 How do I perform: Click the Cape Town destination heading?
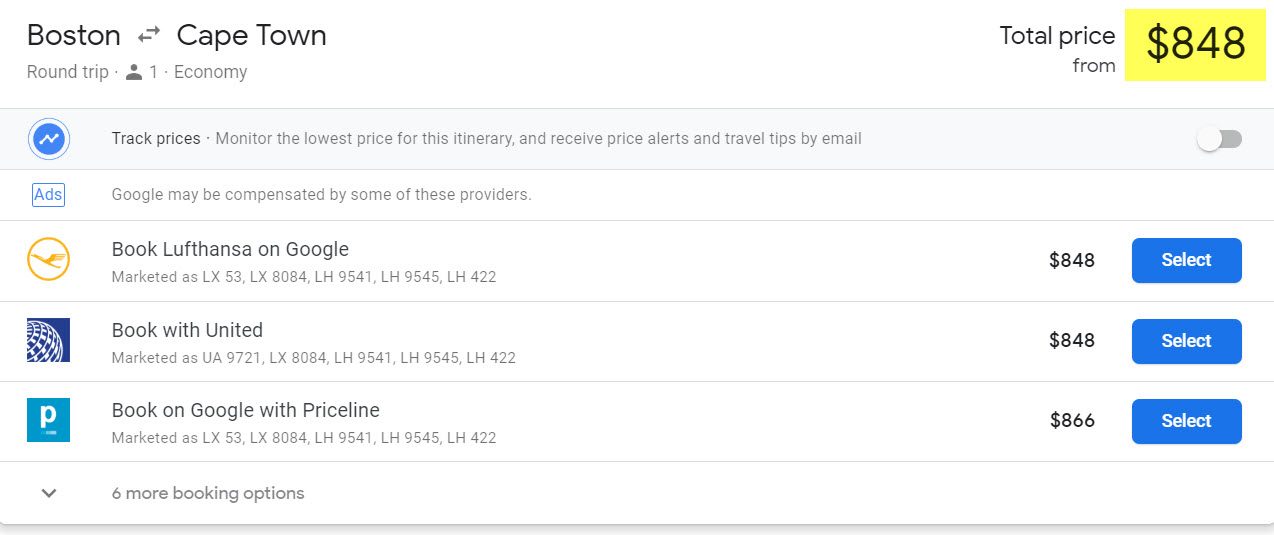click(252, 36)
